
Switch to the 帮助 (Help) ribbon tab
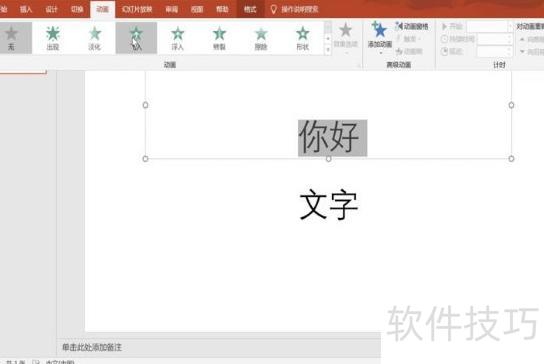pos(222,9)
